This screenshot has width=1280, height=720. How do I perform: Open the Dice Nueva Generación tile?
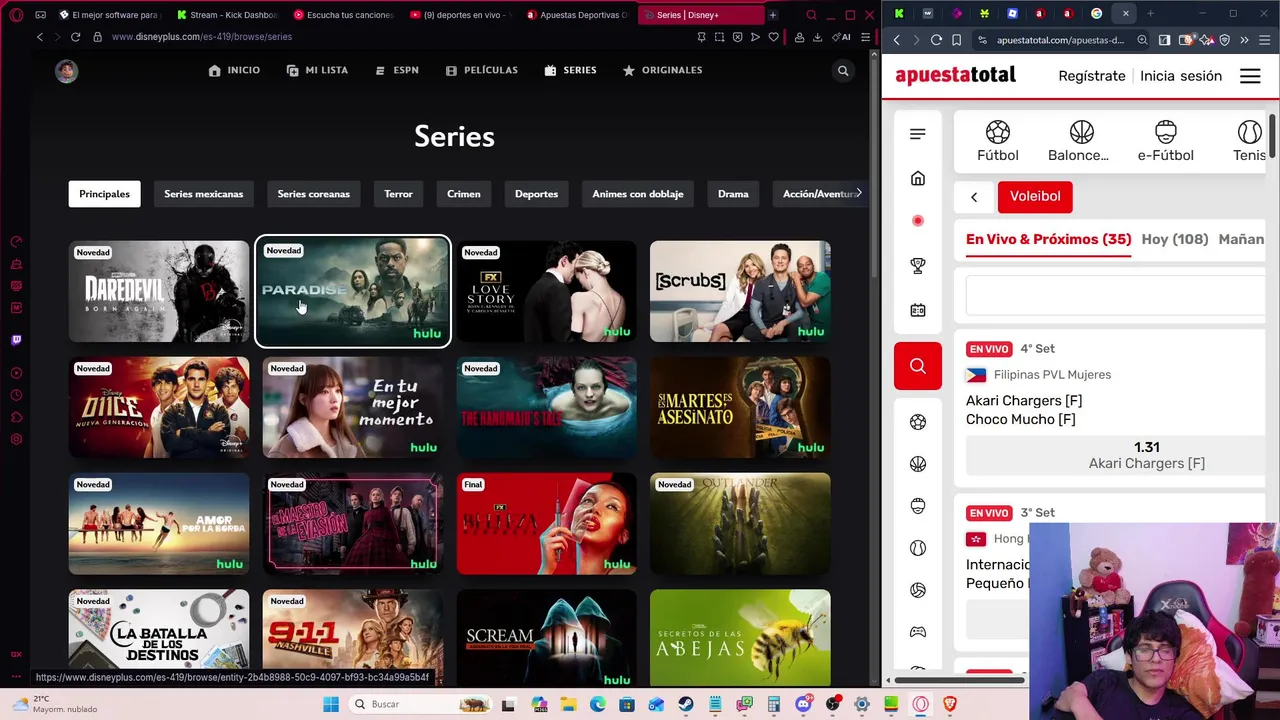click(x=158, y=407)
